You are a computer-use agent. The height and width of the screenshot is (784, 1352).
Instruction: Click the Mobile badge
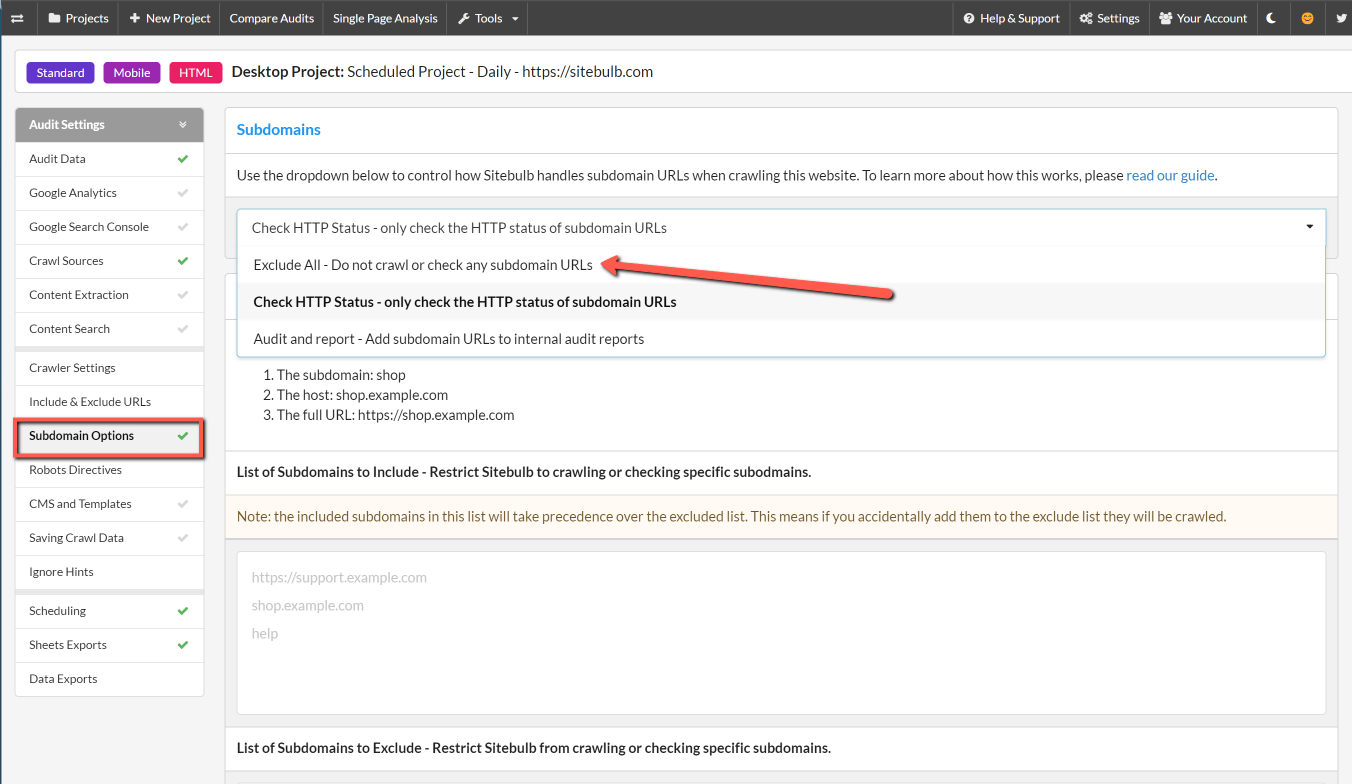pyautogui.click(x=132, y=73)
